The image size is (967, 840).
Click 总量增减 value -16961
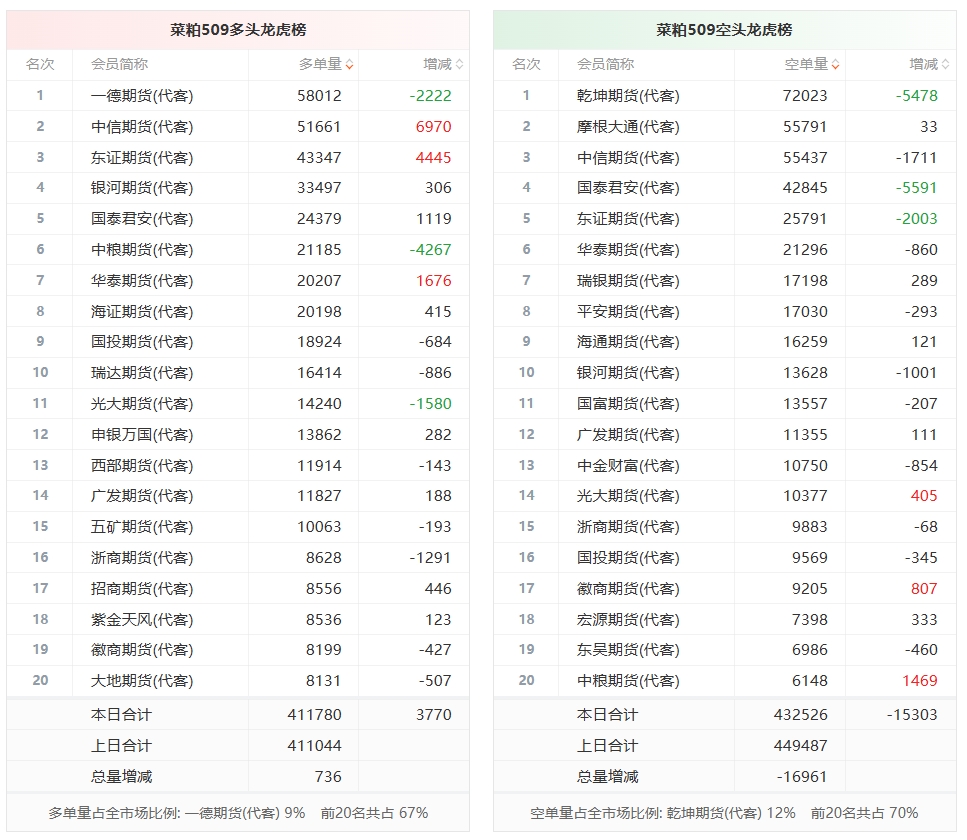tap(802, 776)
